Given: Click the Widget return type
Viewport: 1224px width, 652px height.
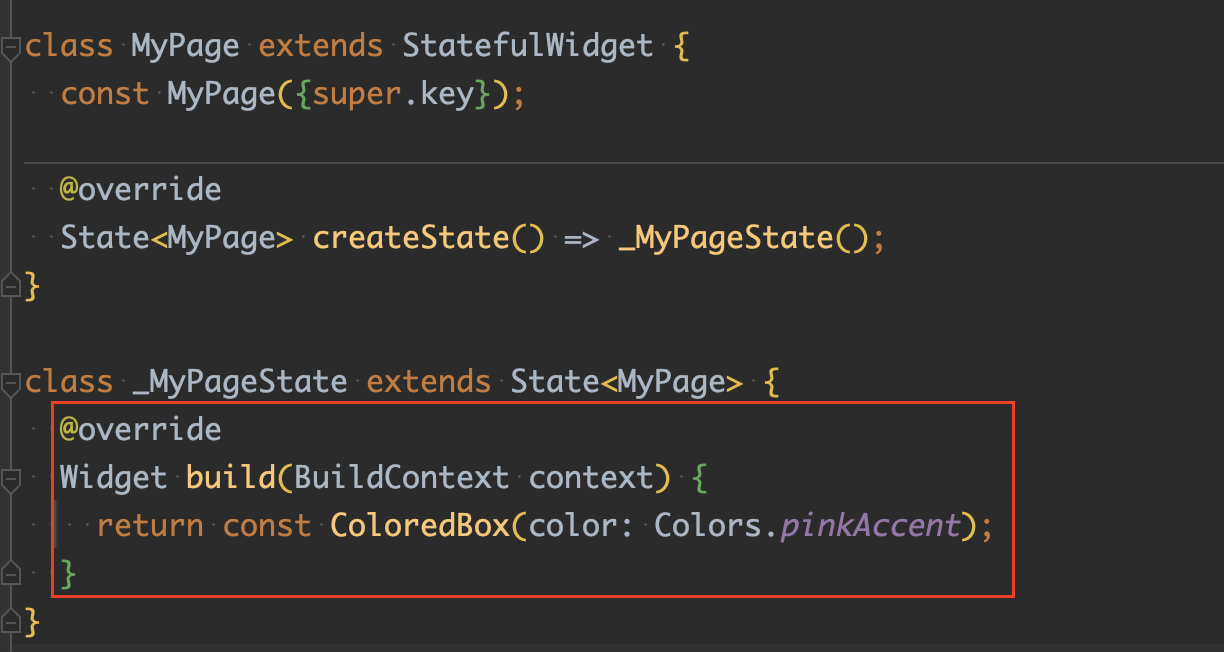Looking at the screenshot, I should click(x=113, y=477).
